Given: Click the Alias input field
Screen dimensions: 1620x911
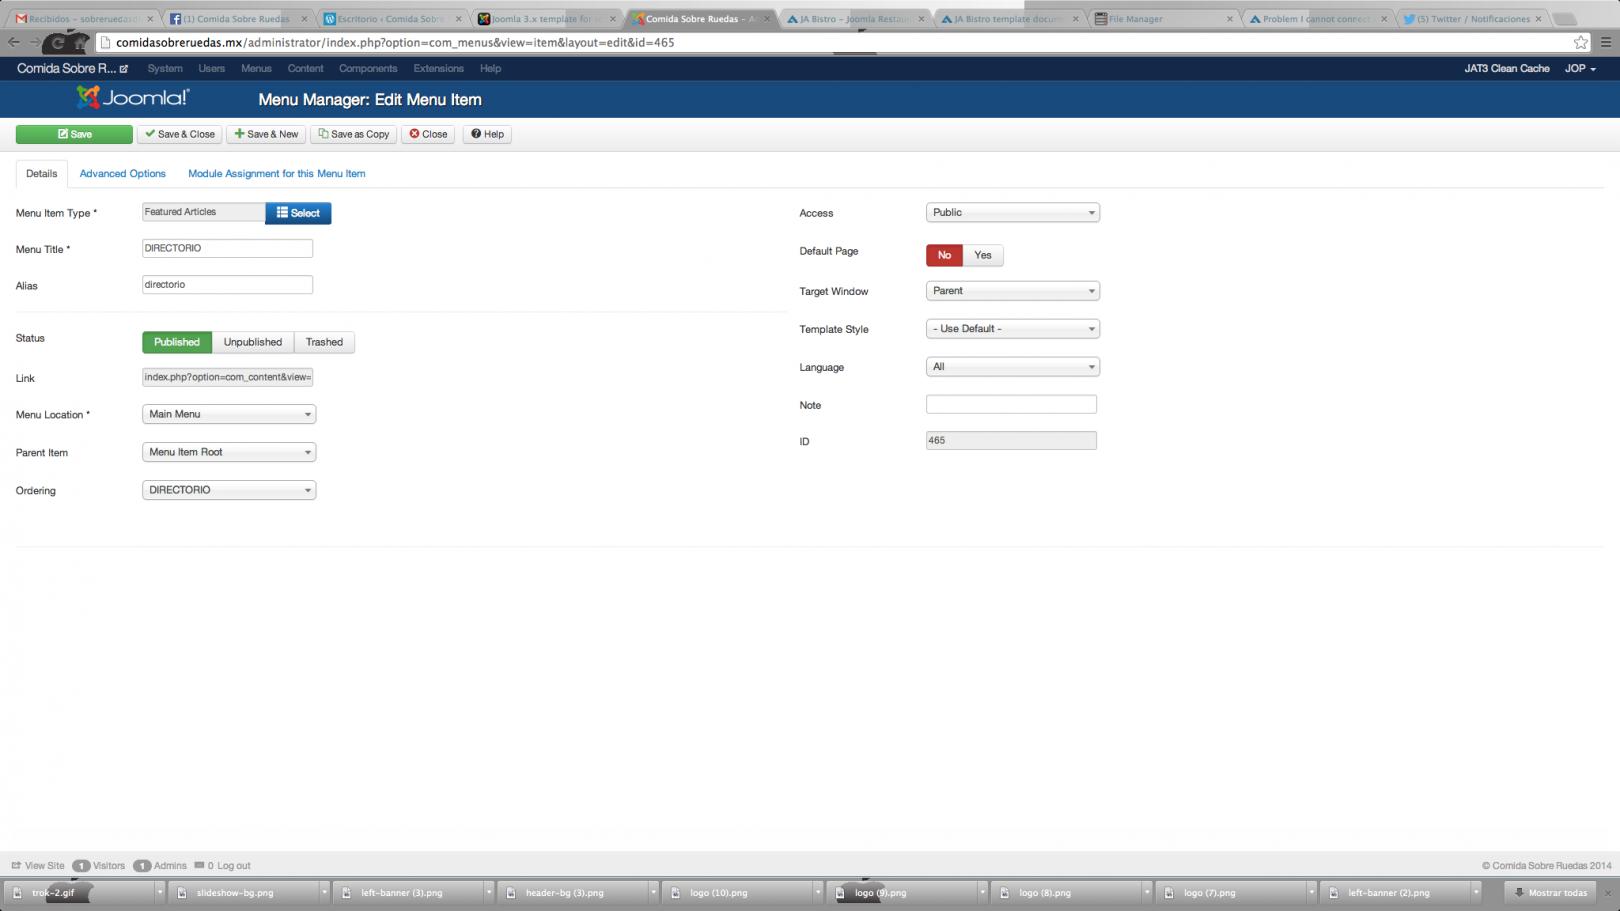Looking at the screenshot, I should coord(228,285).
